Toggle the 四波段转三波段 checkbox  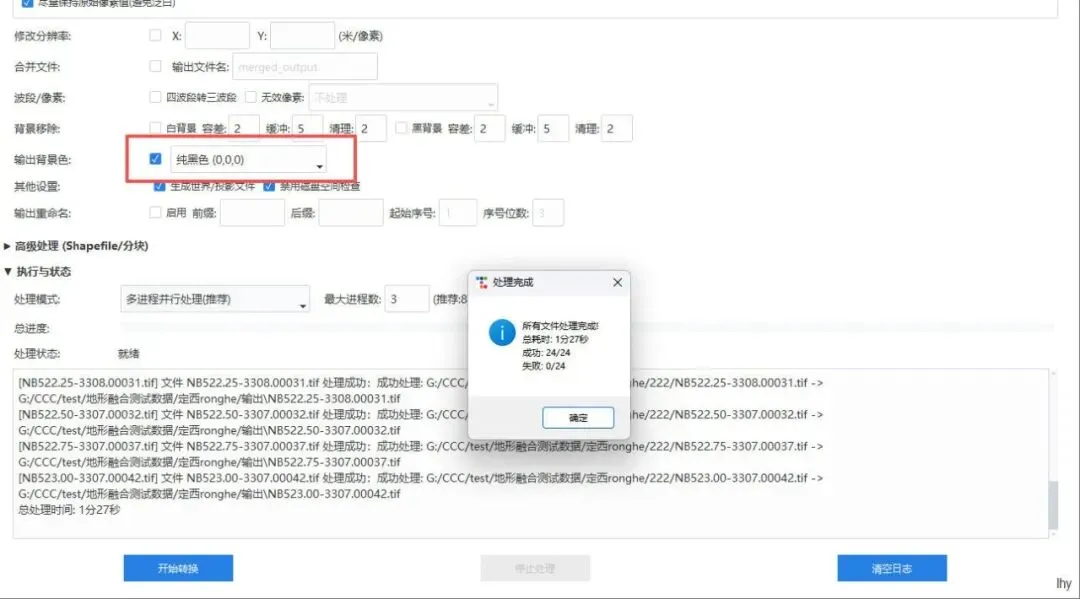click(155, 97)
